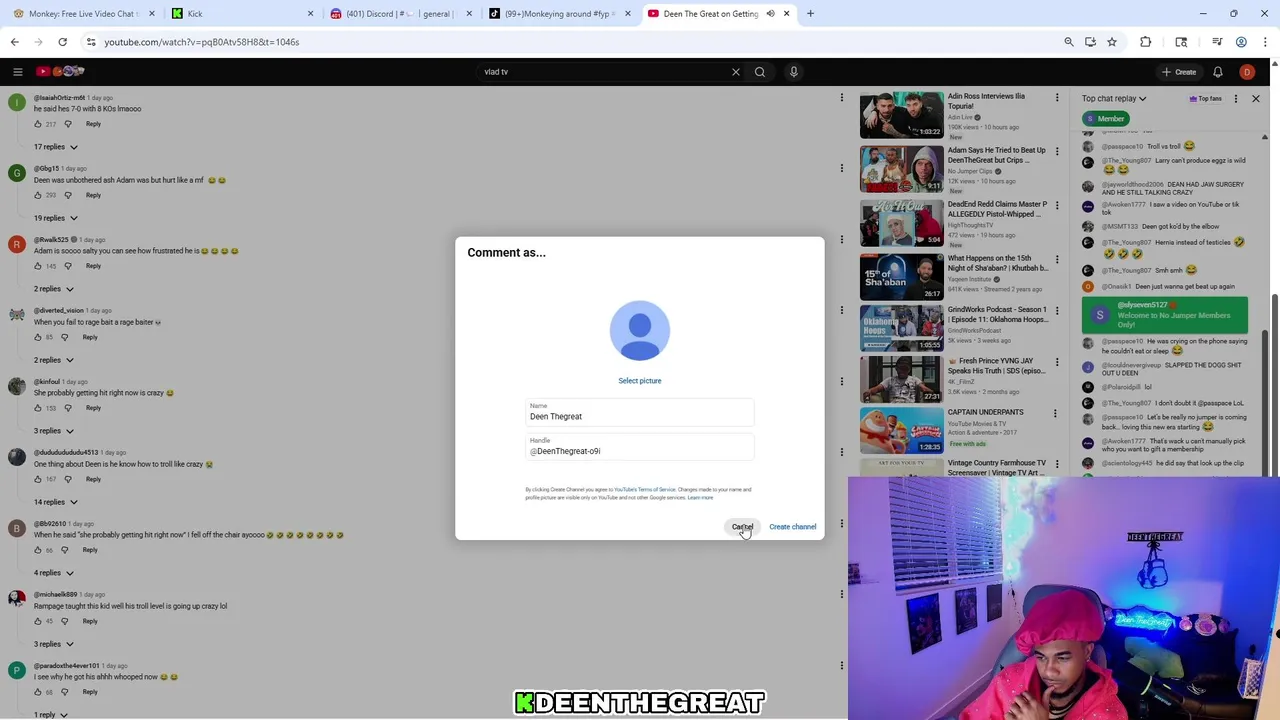Open the YouTube Create button

[x=1179, y=72]
